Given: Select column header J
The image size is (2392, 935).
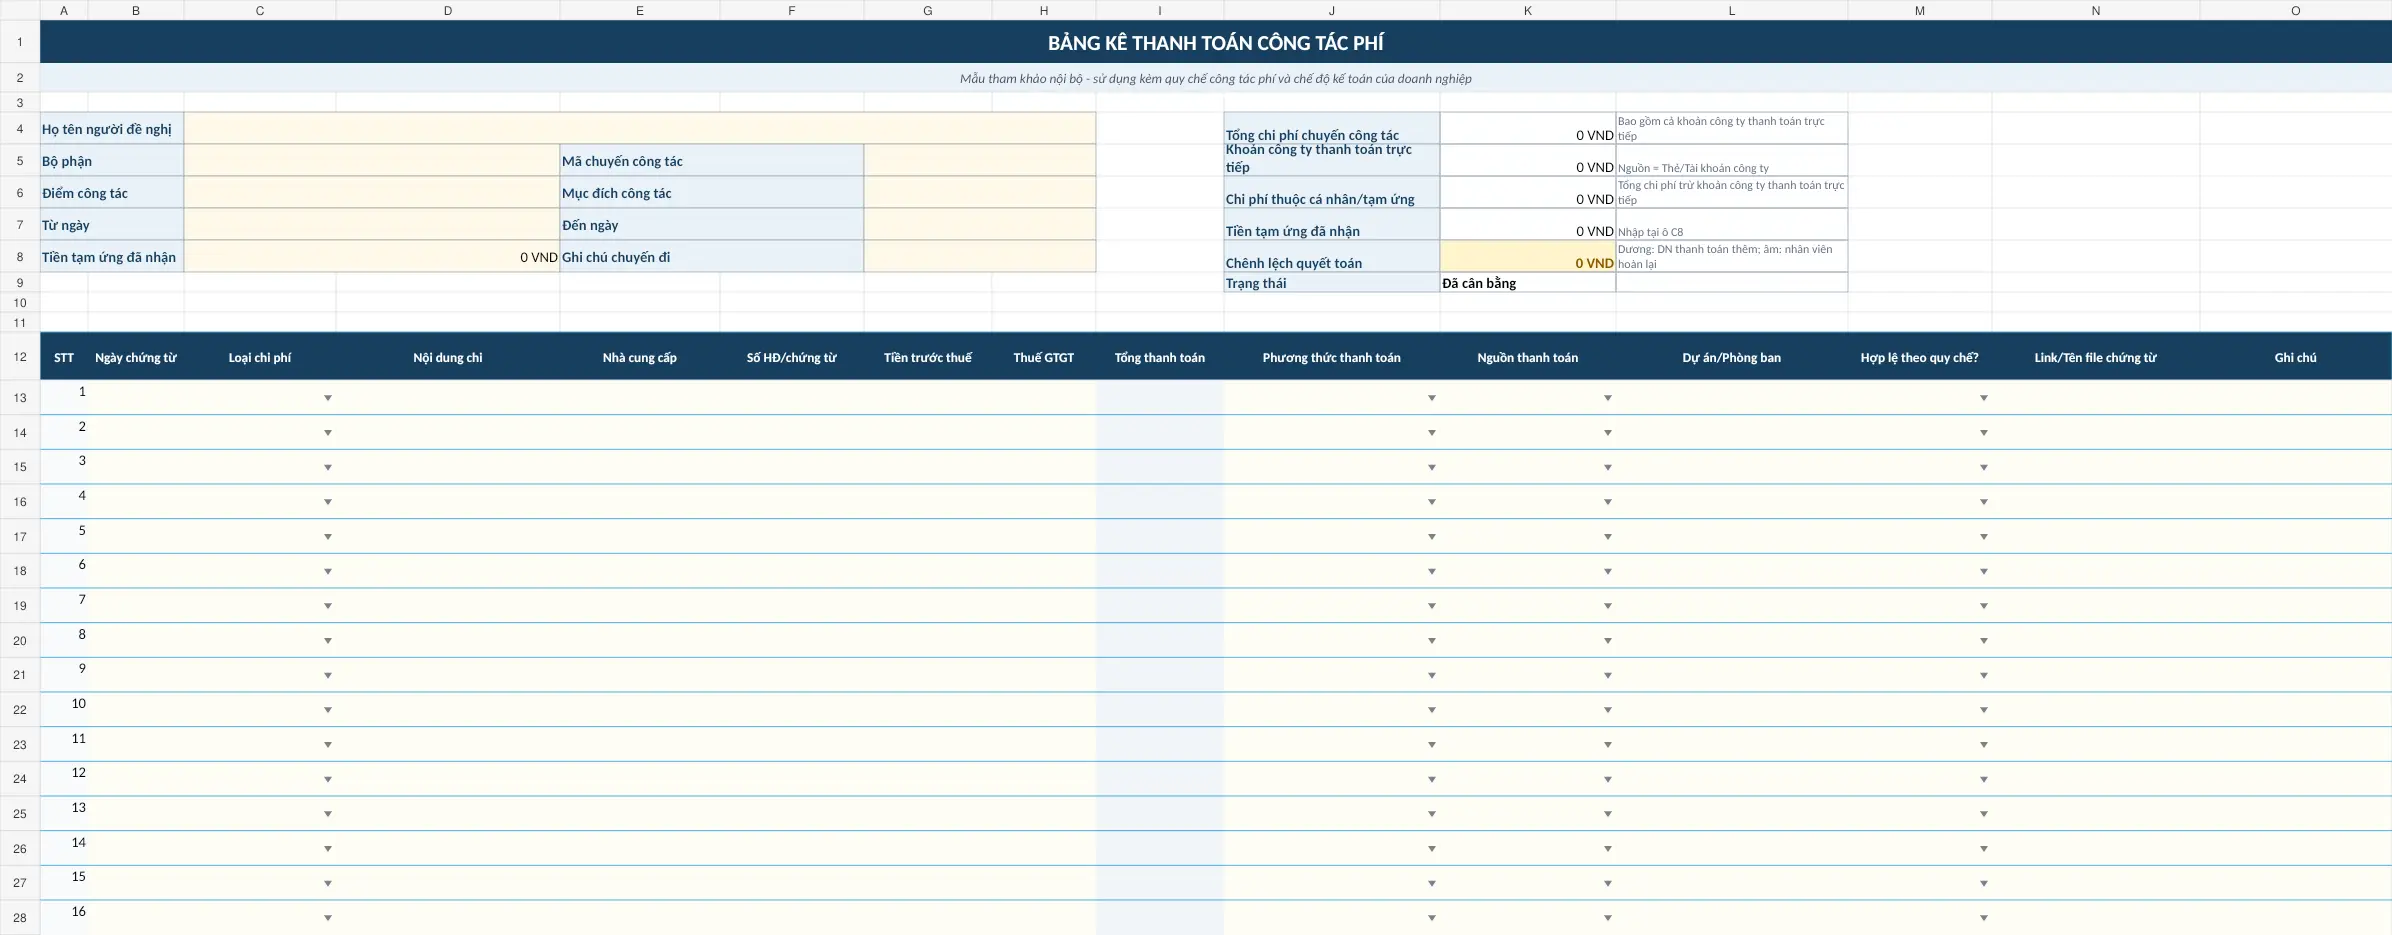Looking at the screenshot, I should (x=1332, y=10).
